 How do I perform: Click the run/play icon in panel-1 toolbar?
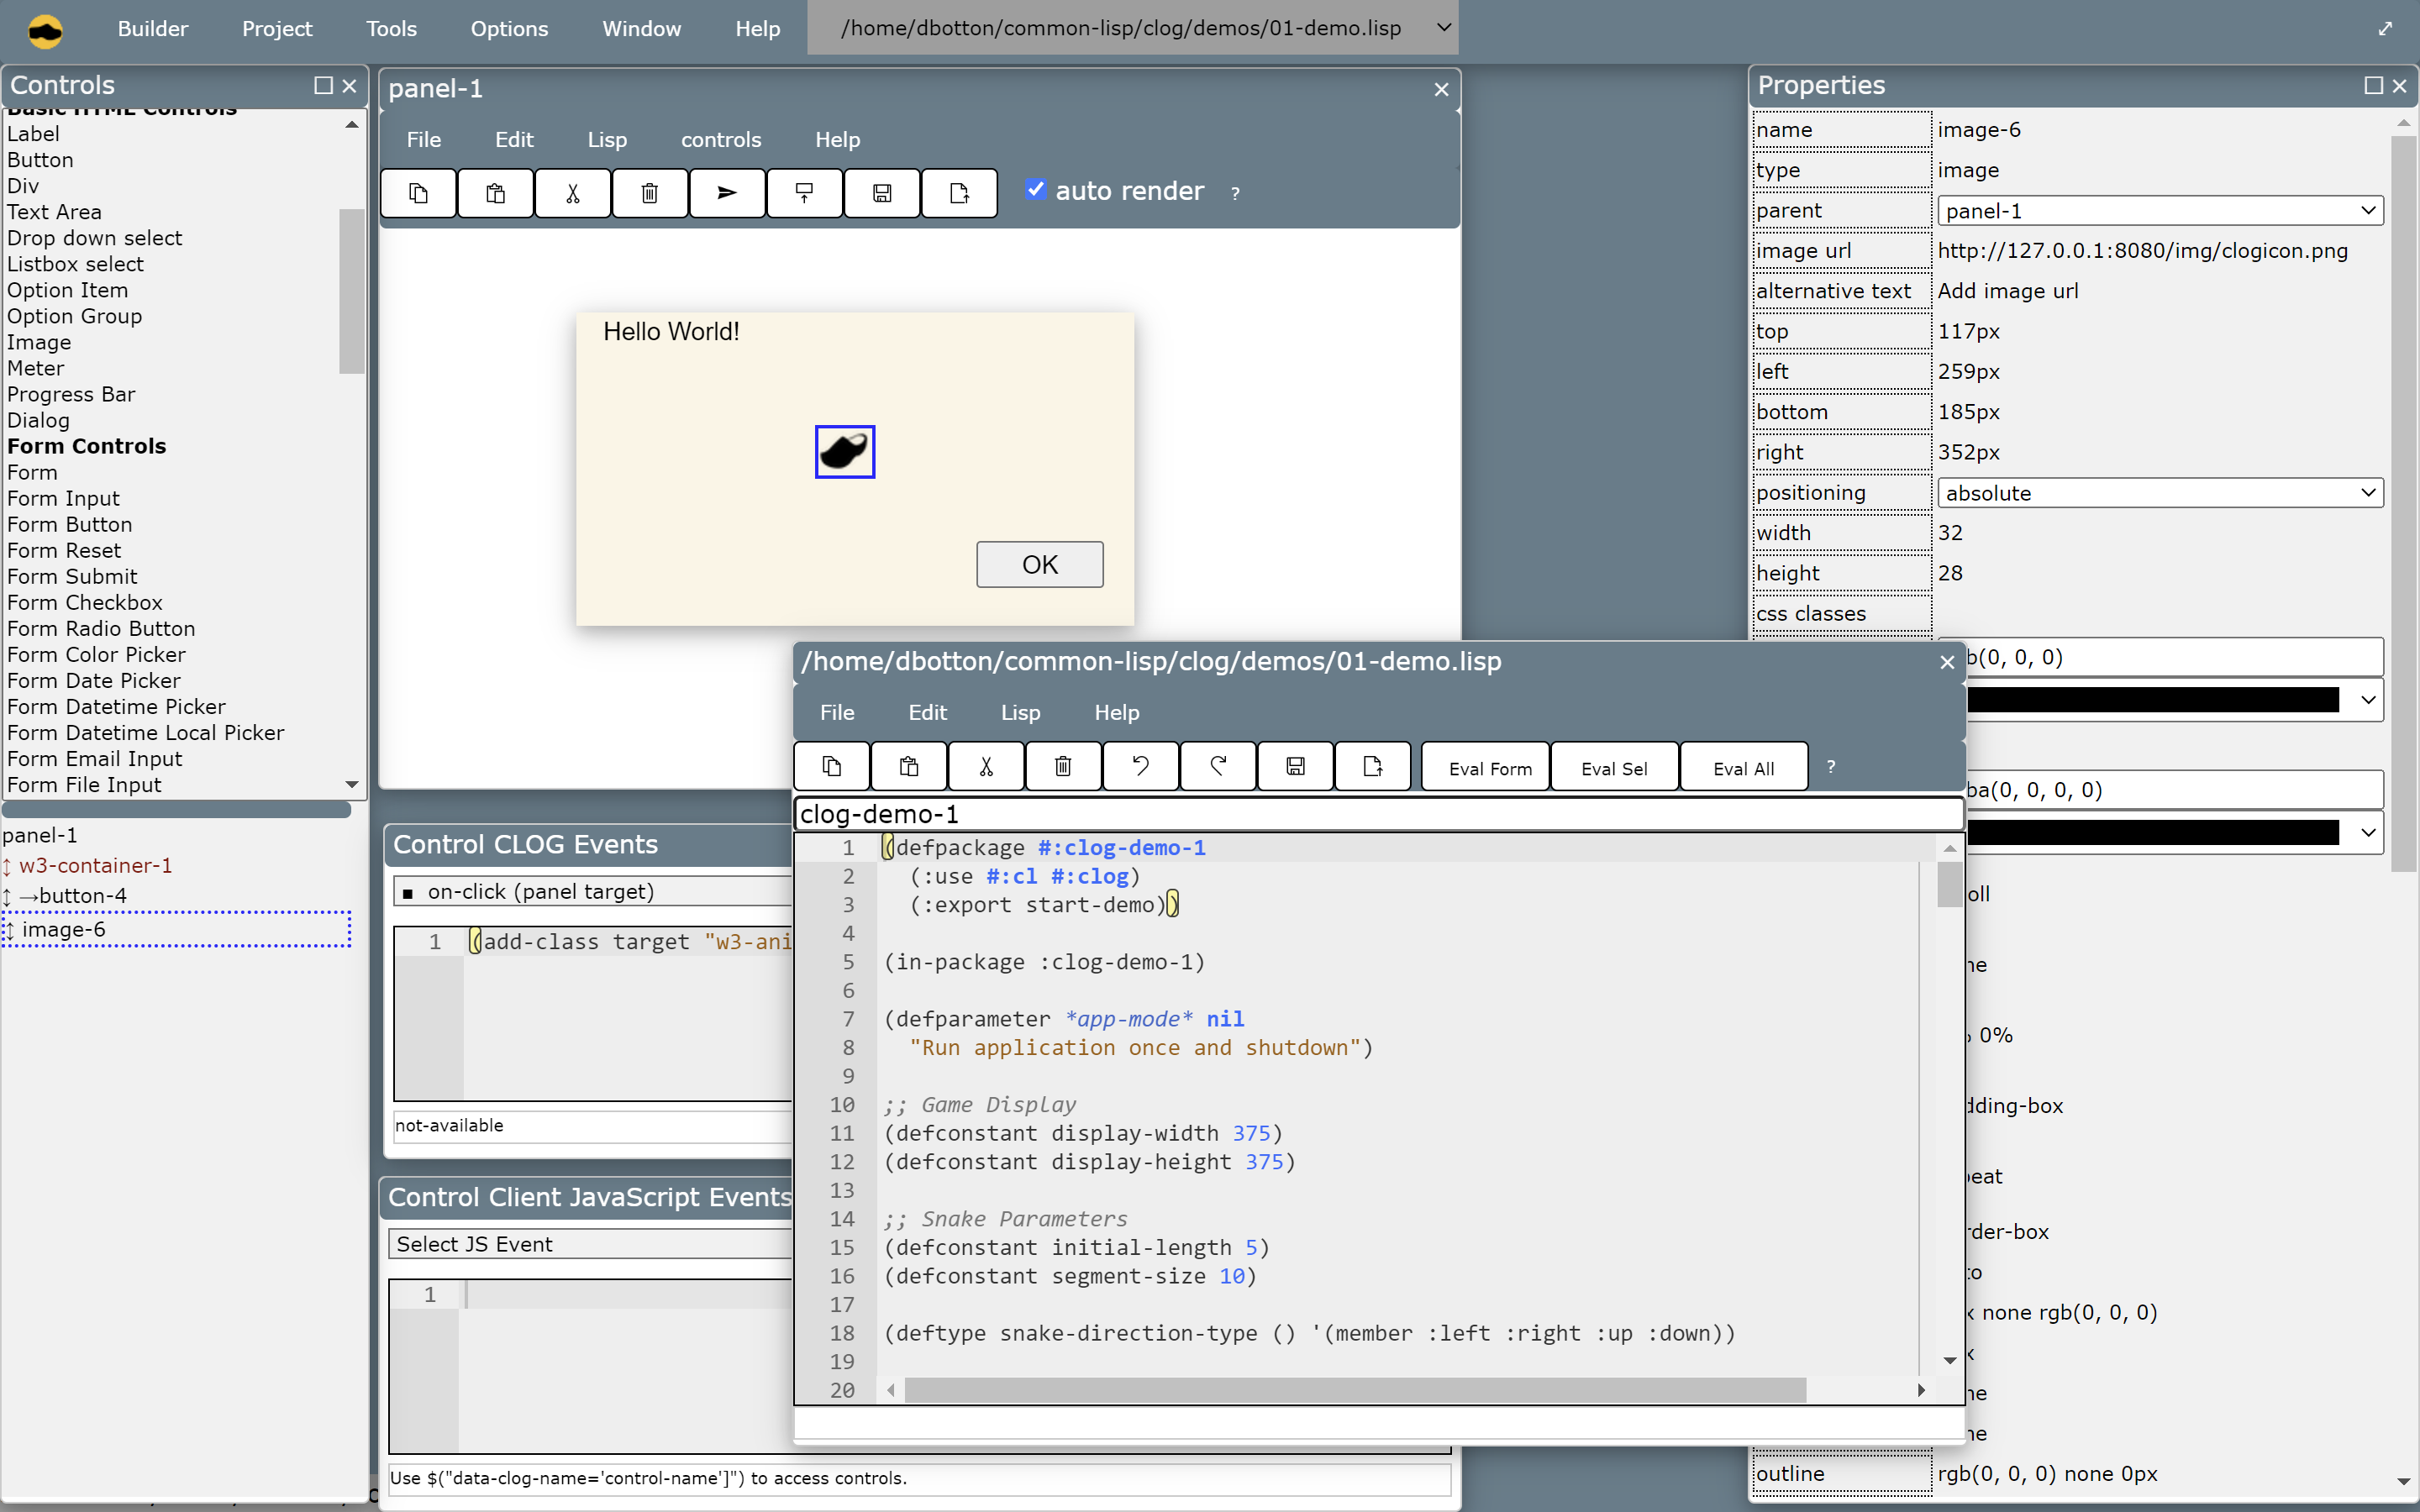pyautogui.click(x=727, y=192)
